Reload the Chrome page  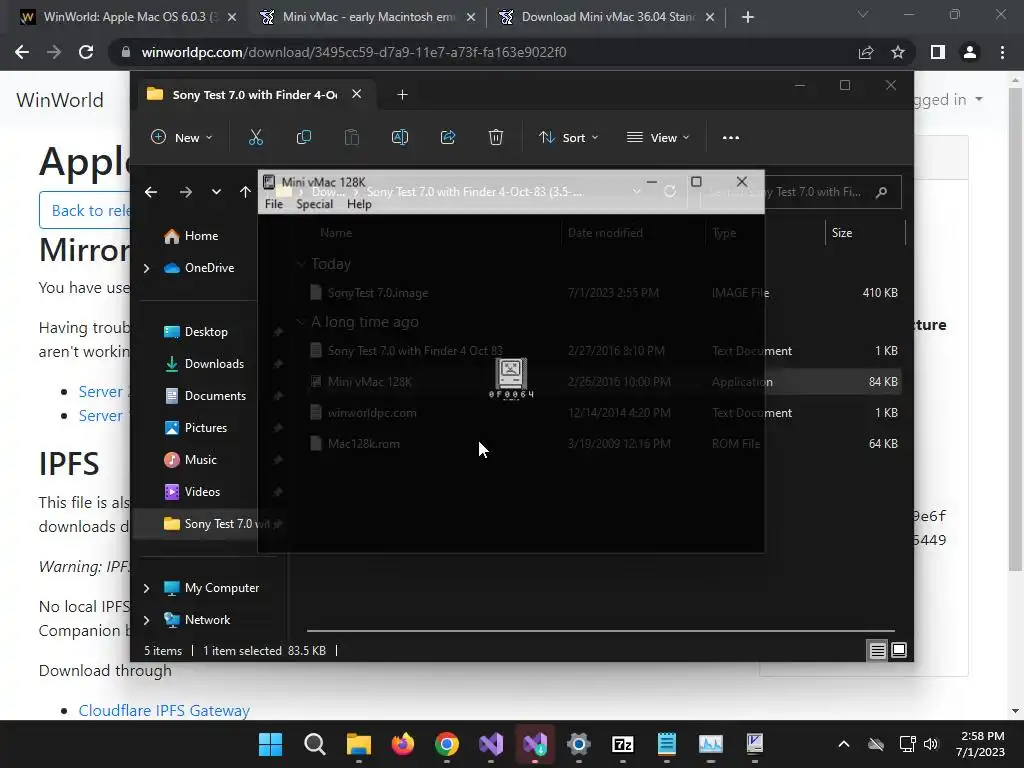[x=86, y=53]
